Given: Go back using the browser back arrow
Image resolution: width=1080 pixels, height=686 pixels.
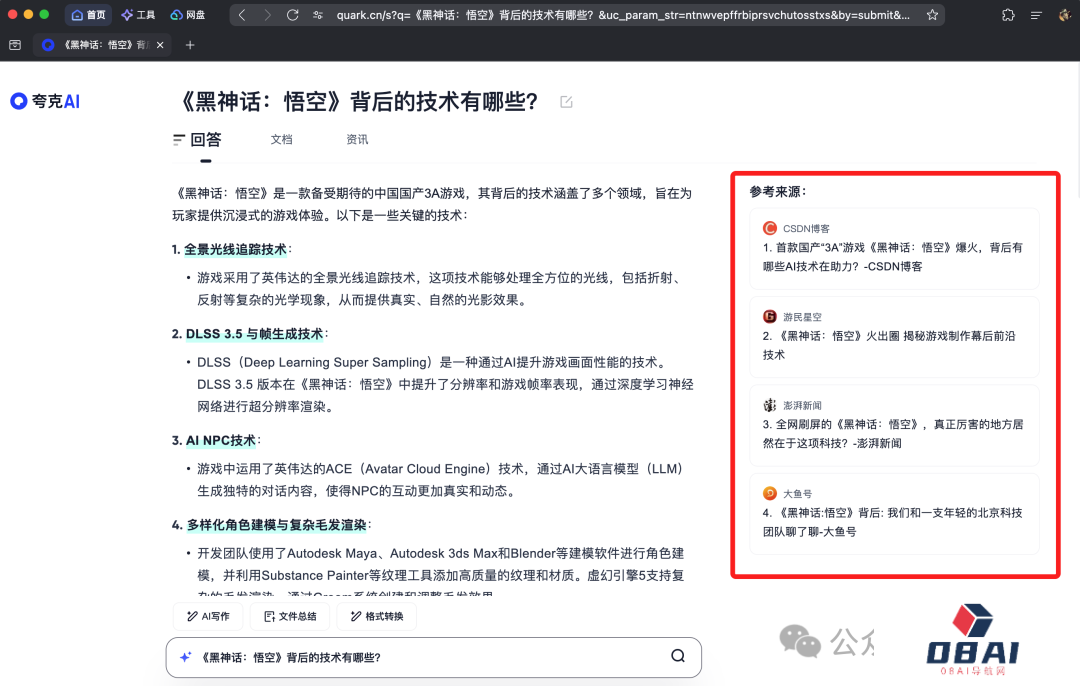Looking at the screenshot, I should coord(243,15).
